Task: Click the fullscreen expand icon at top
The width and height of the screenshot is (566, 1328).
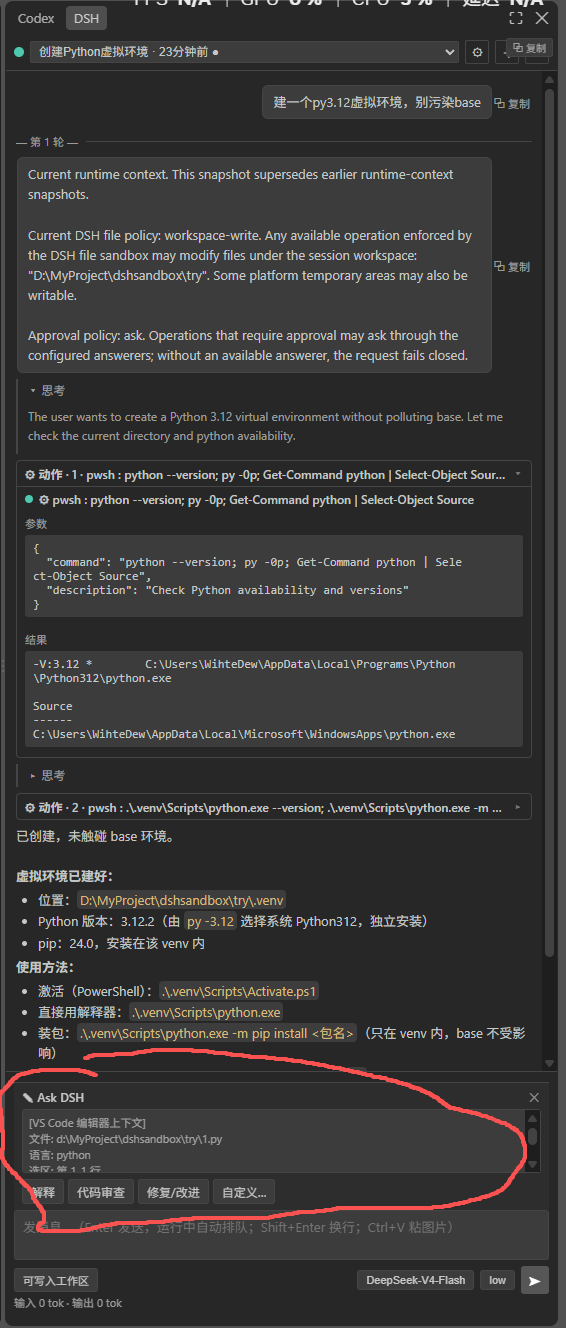Action: click(516, 18)
